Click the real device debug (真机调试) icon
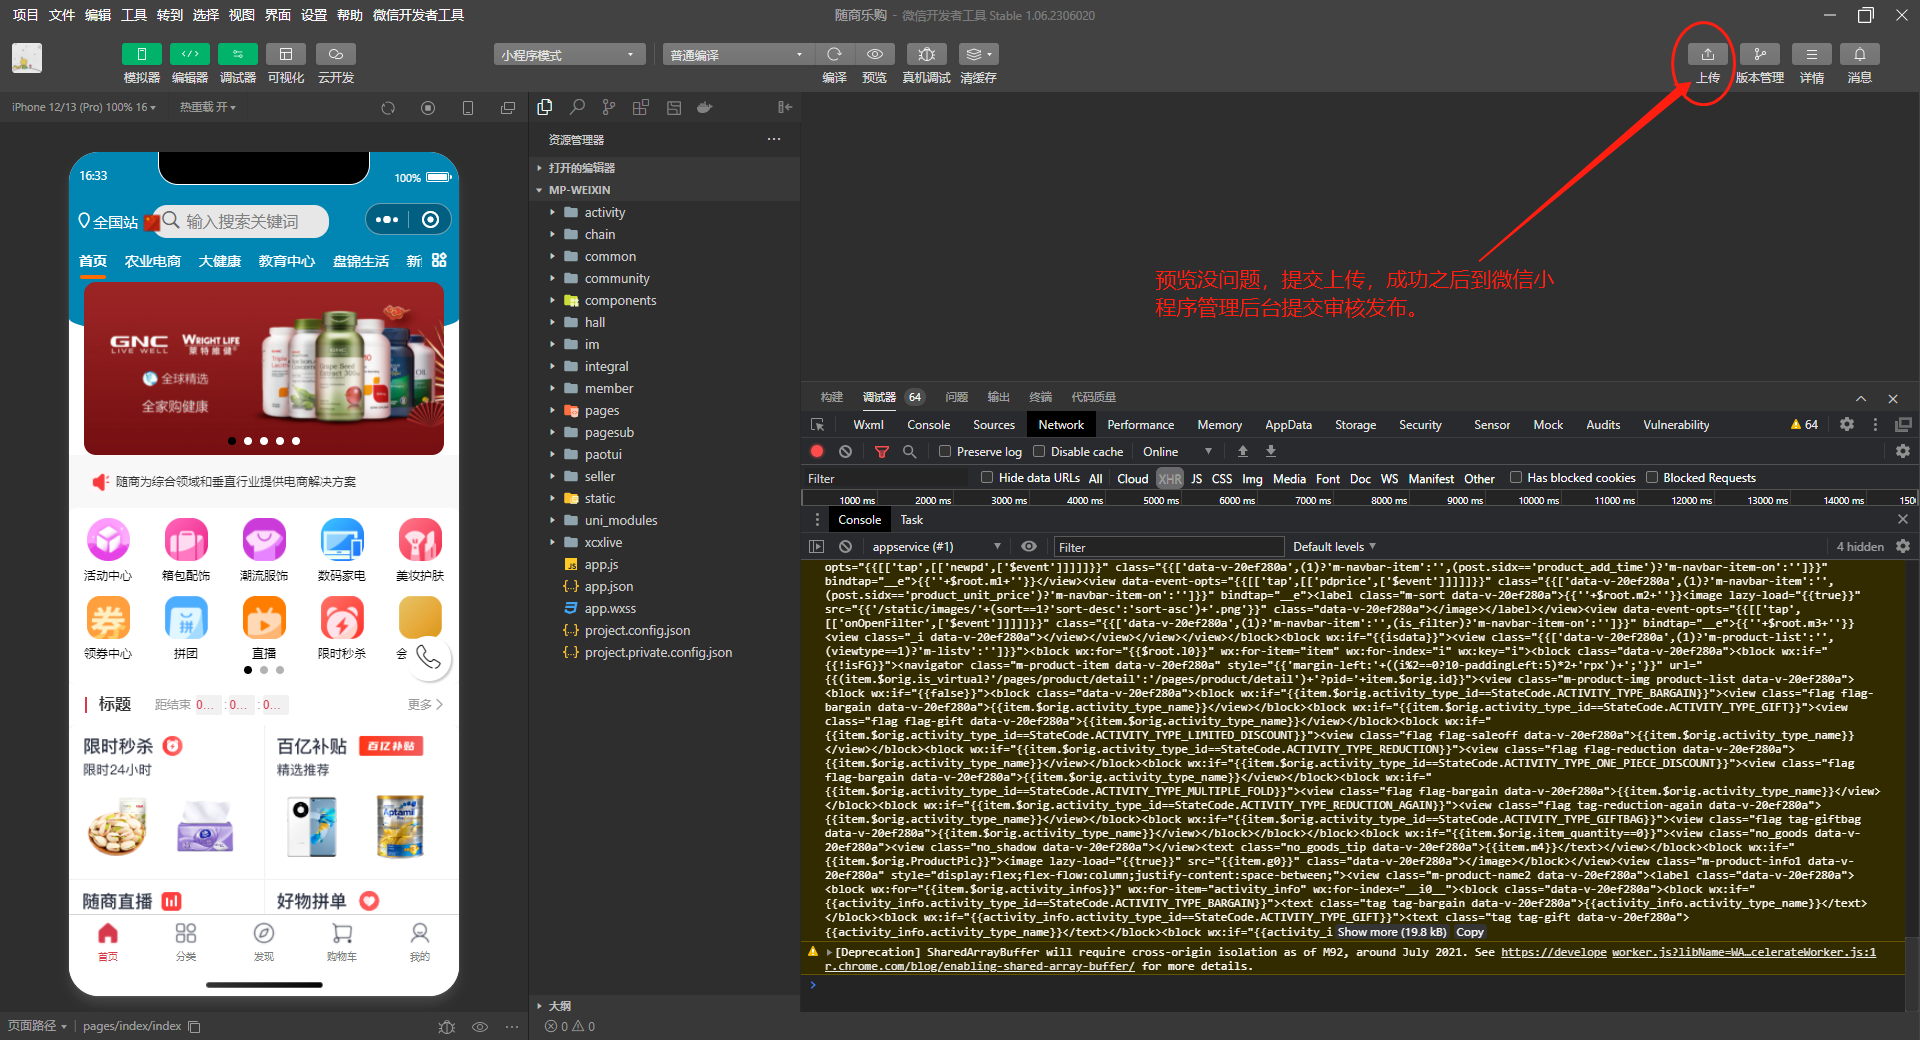1920x1040 pixels. coord(926,55)
